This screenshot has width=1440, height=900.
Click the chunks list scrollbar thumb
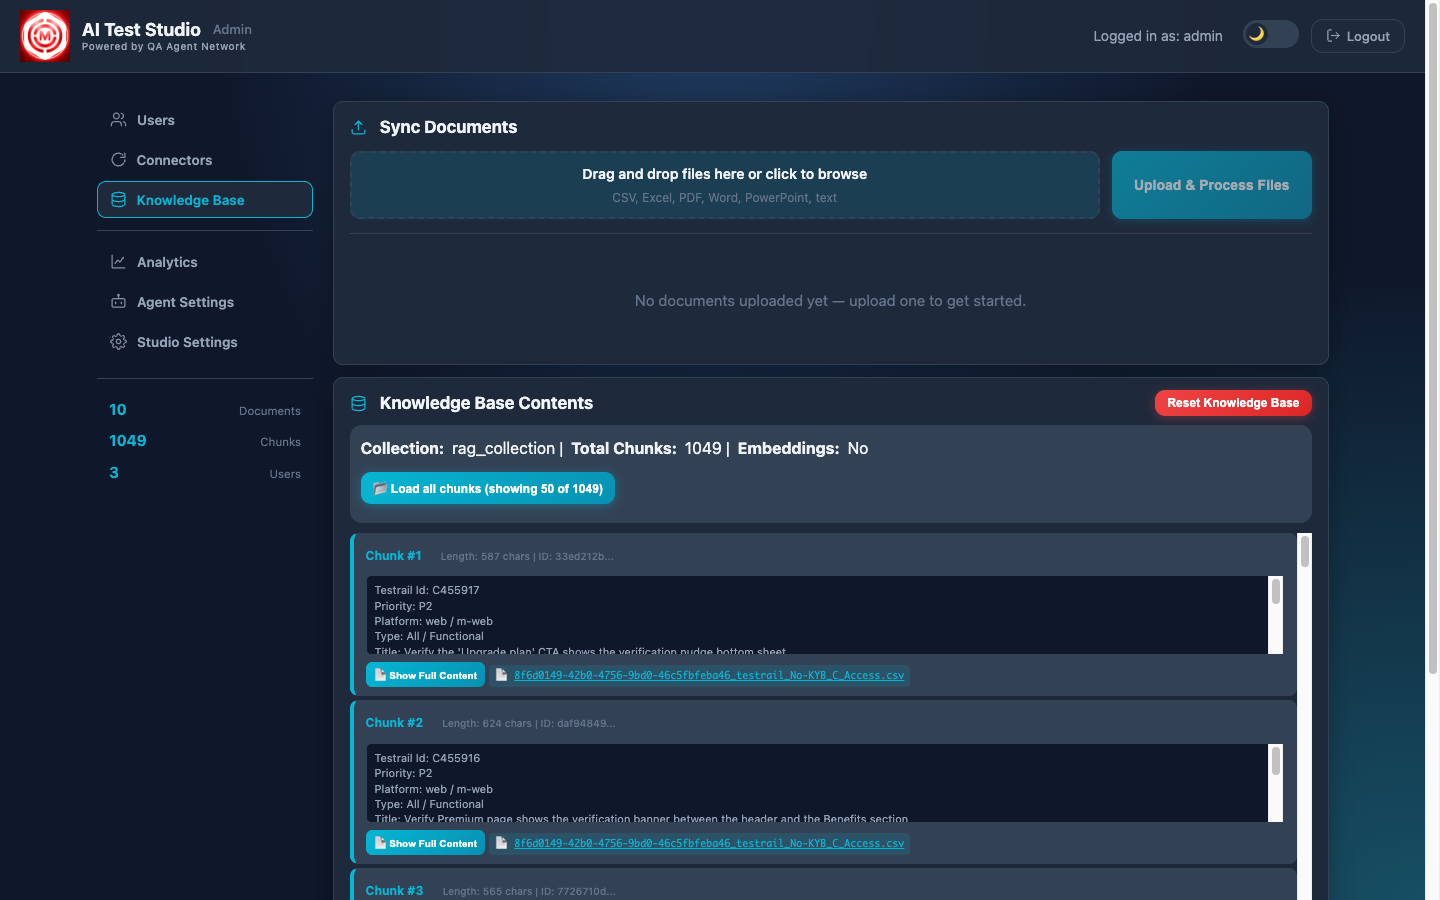(x=1305, y=552)
